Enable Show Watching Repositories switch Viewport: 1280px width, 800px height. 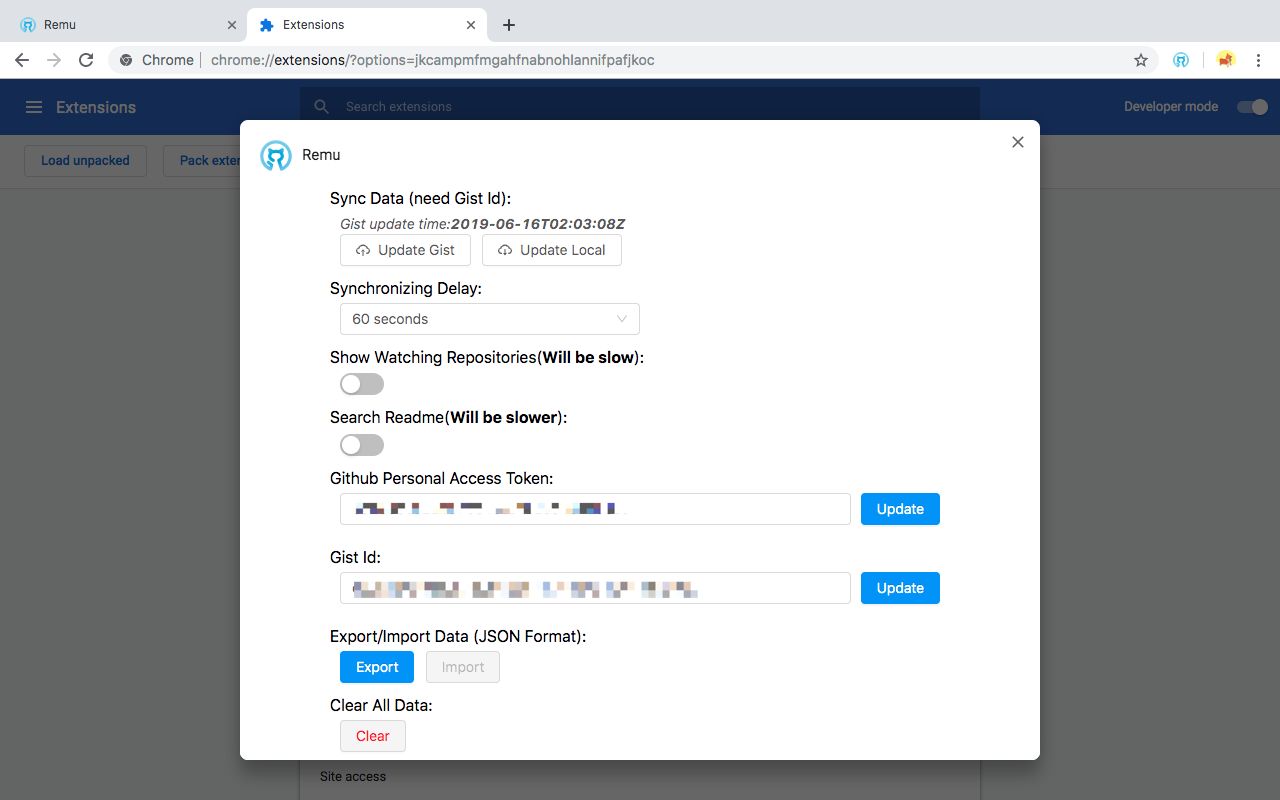coord(362,384)
